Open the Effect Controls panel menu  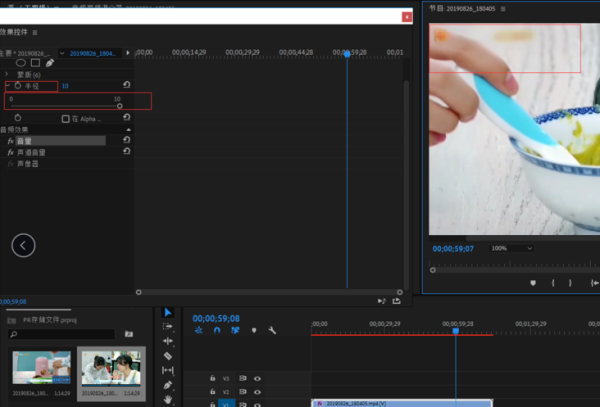[35, 33]
